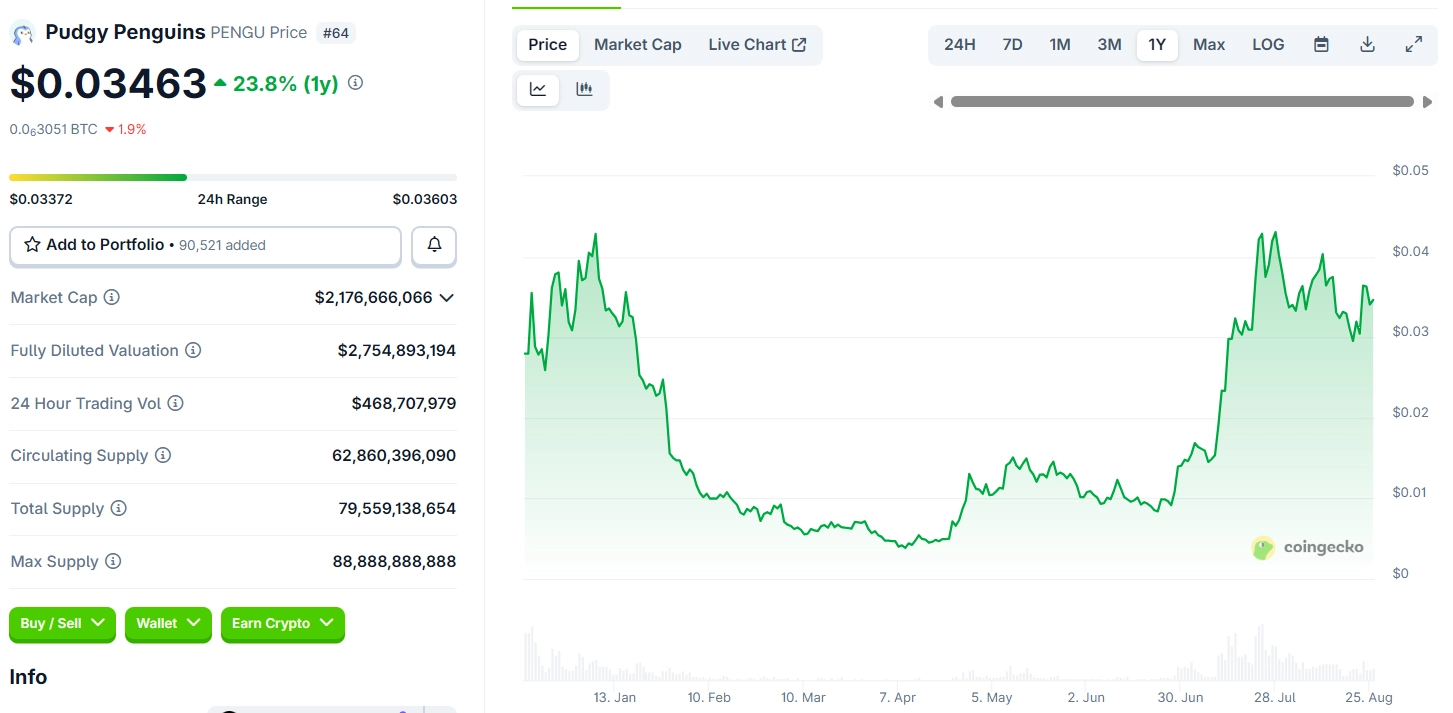
Task: Expand the chart to fullscreen
Action: 1413,45
